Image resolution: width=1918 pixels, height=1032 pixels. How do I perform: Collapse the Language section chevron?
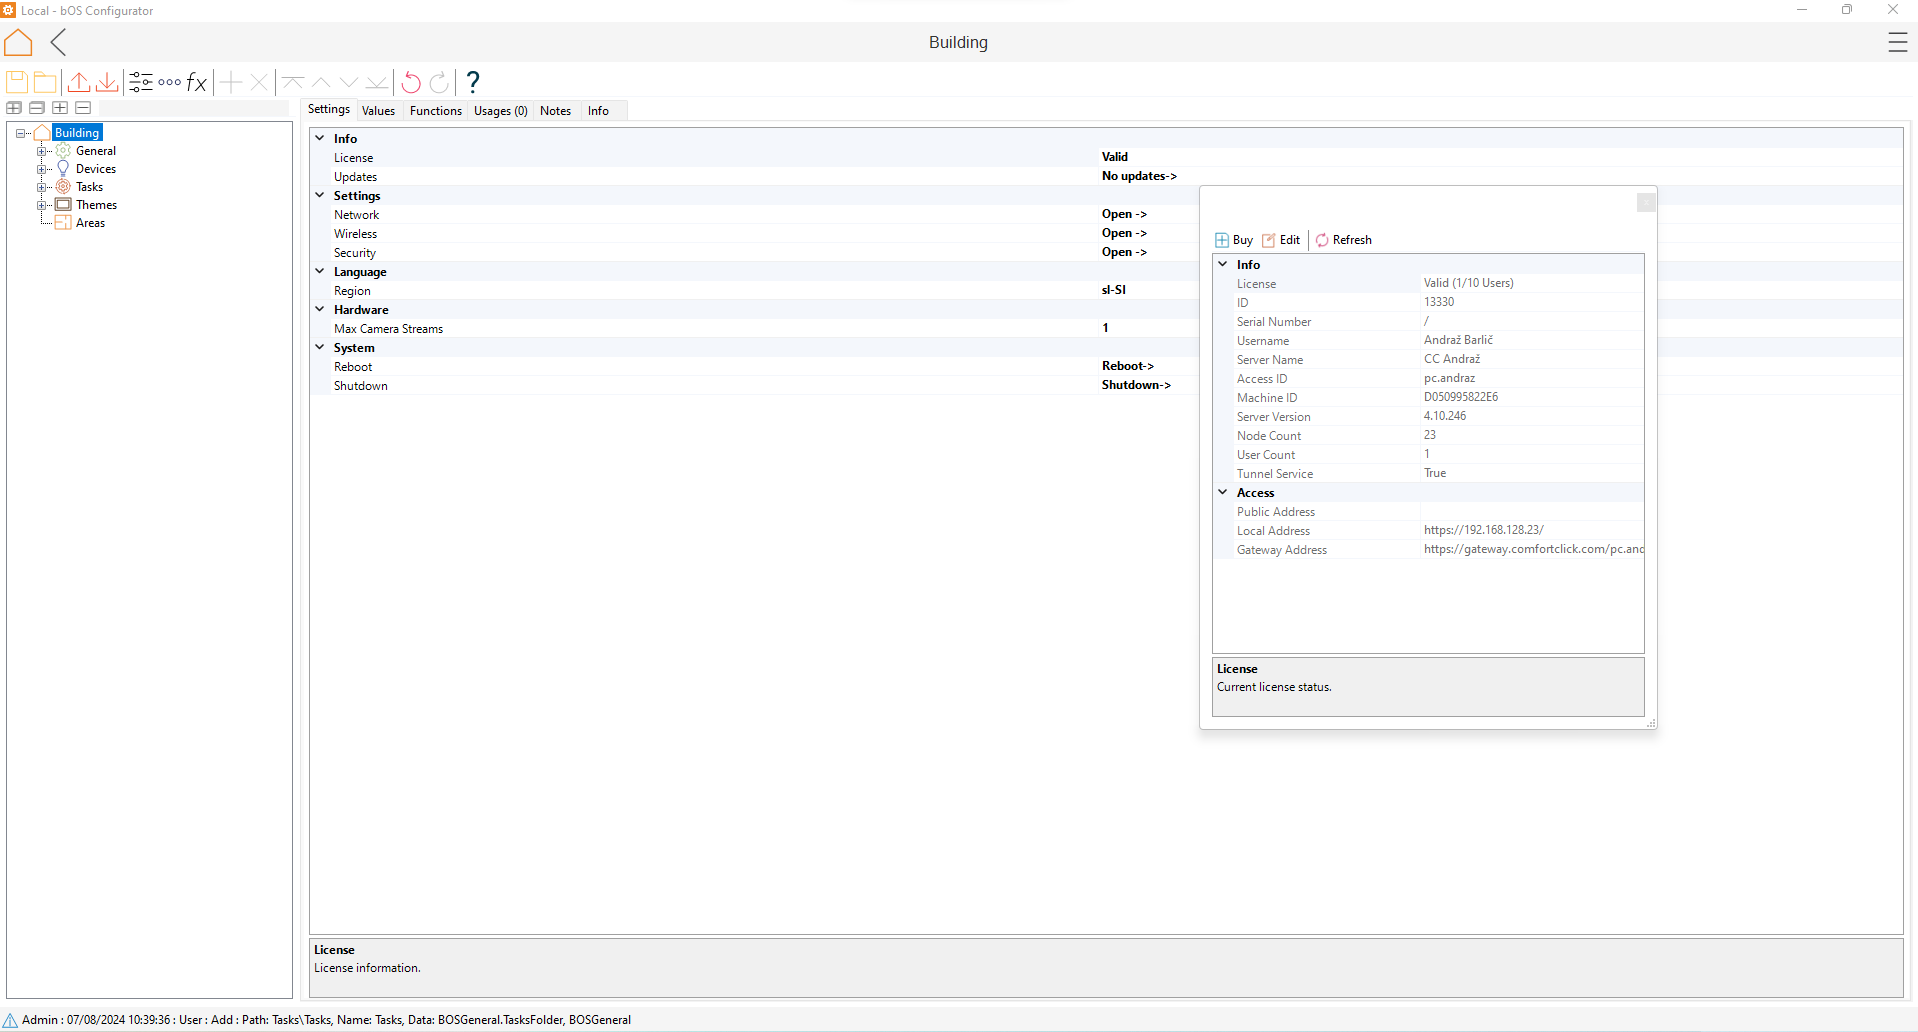[320, 271]
